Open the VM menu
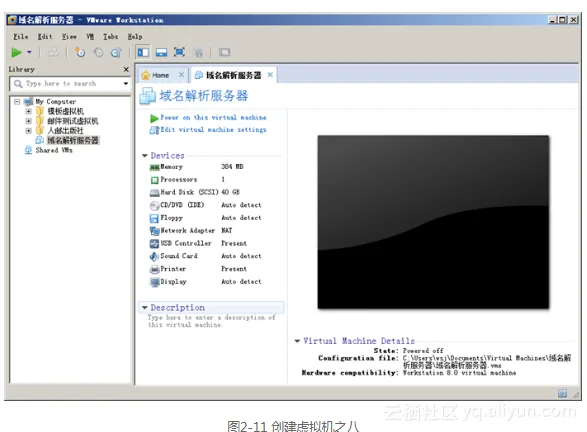Screen dimensions: 587x432 pos(90,37)
